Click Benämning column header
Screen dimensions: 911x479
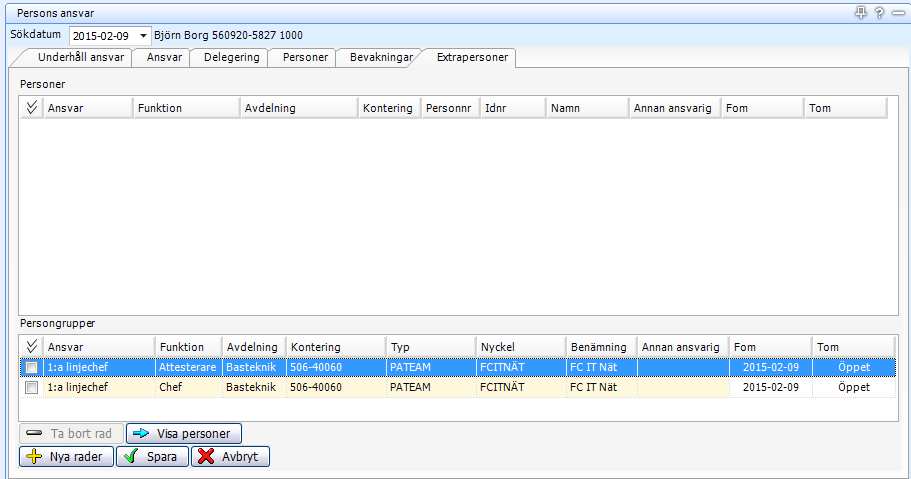click(601, 346)
